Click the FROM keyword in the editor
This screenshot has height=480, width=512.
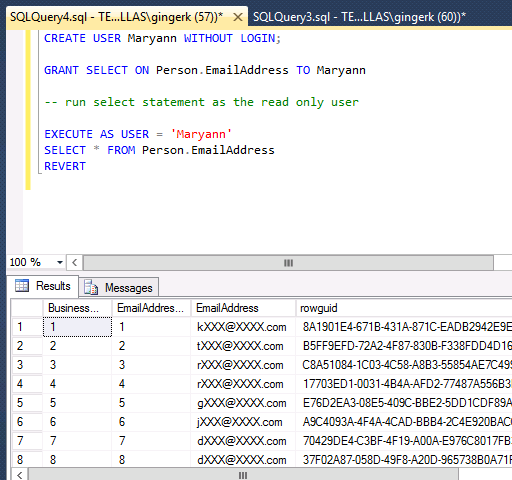121,150
